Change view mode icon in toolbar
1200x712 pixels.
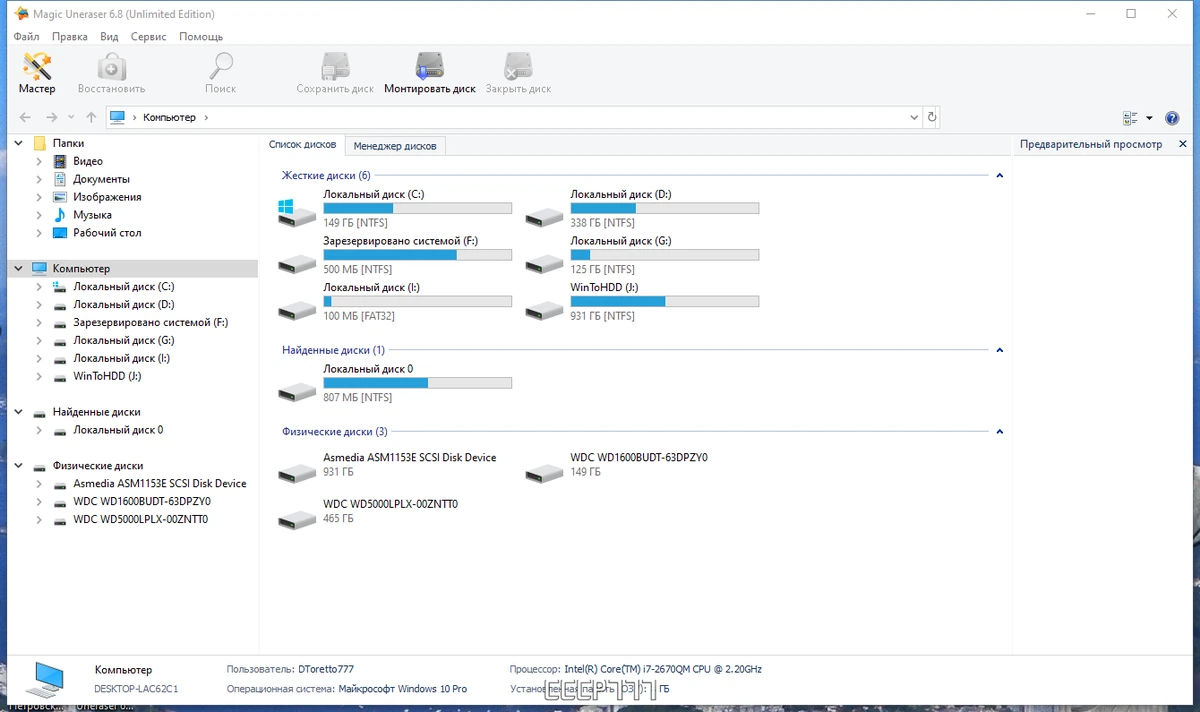coord(1131,118)
